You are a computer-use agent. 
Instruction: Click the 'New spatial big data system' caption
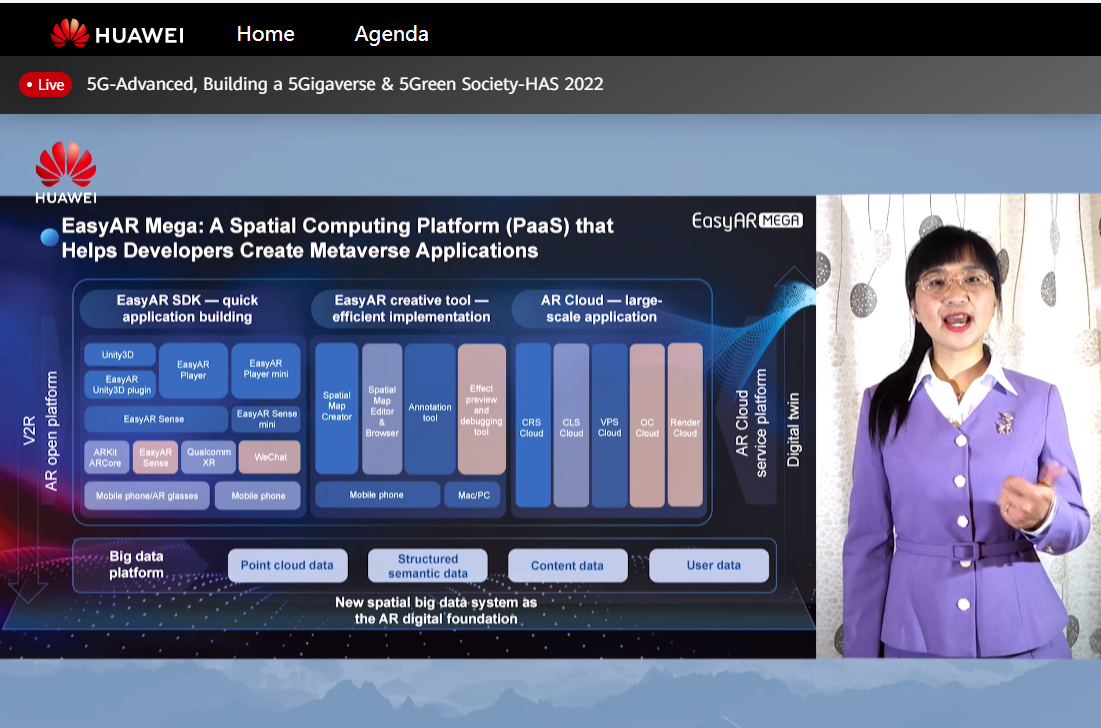coord(436,610)
